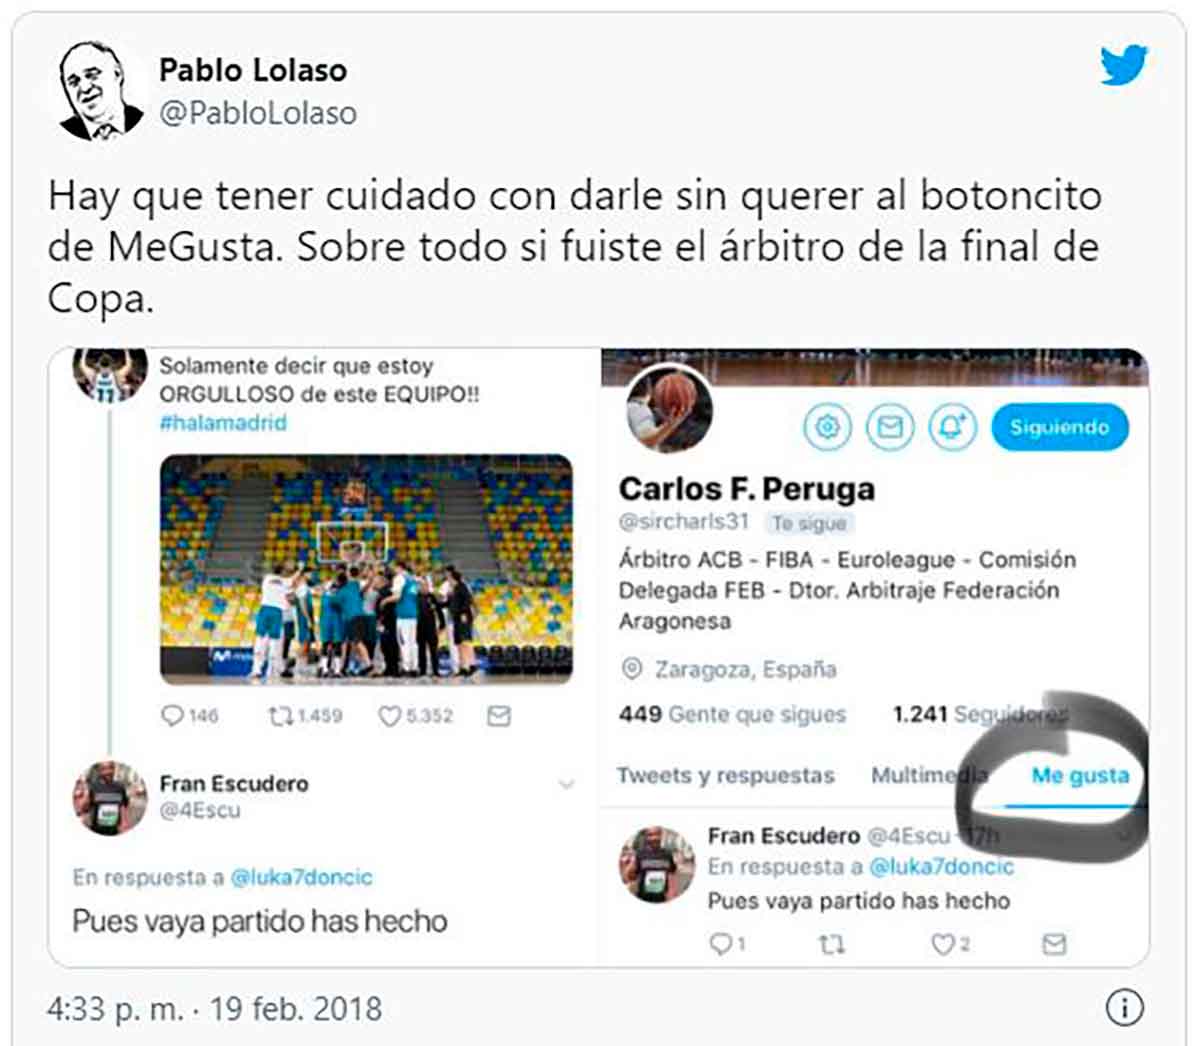The image size is (1200, 1046).
Task: Toggle the notification bell icon
Action: coord(952,428)
